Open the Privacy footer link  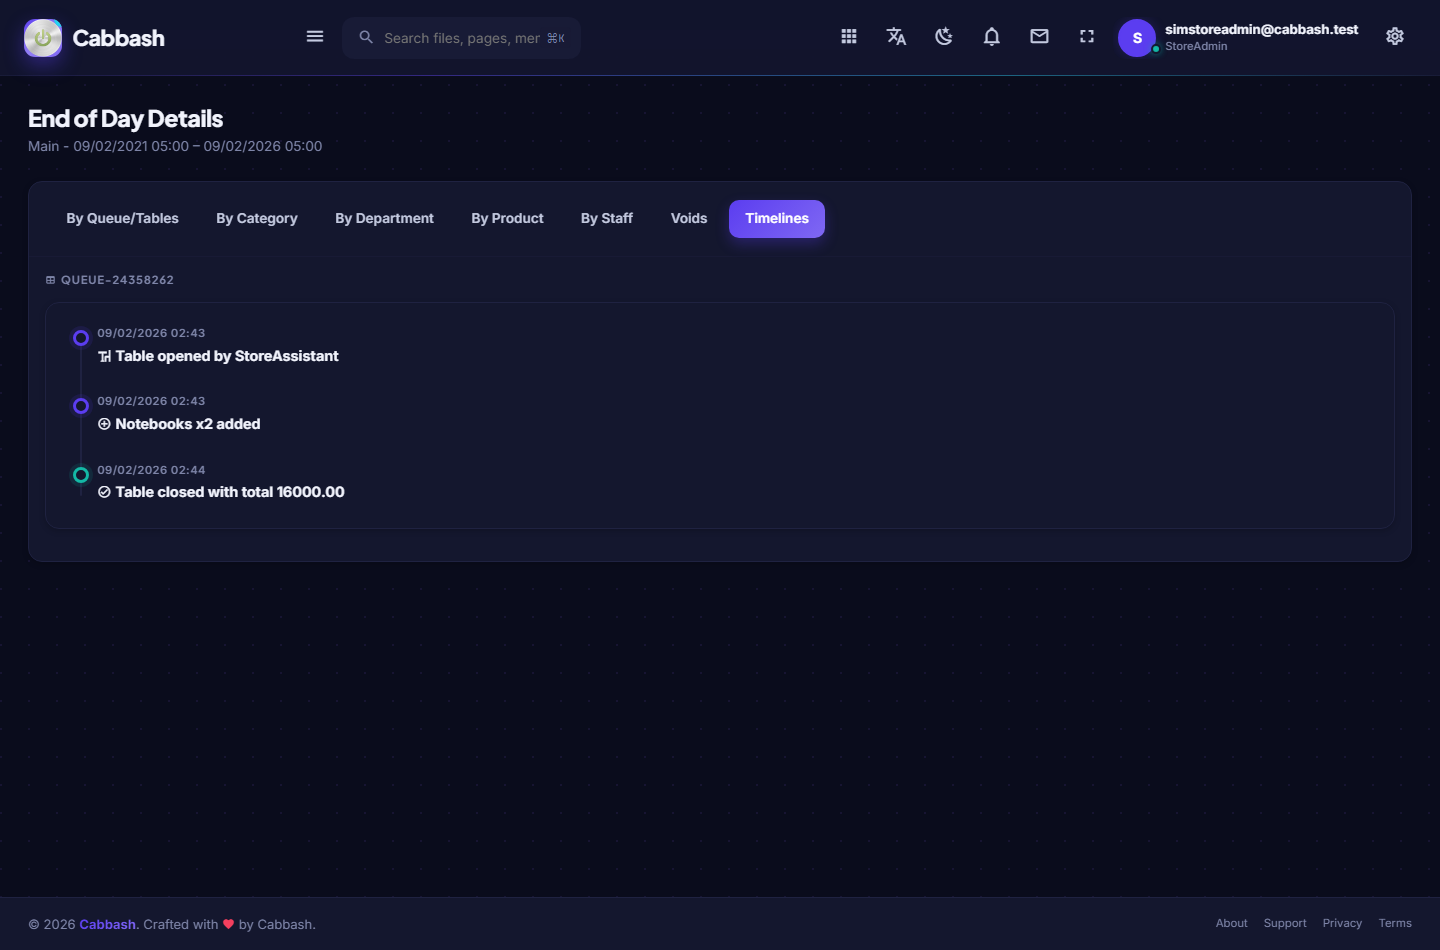coord(1342,923)
